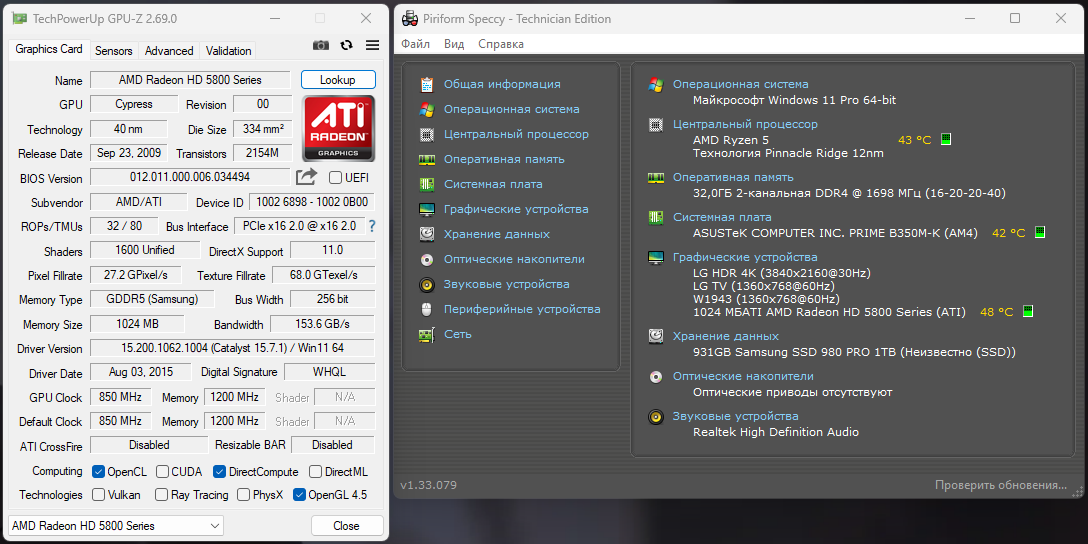Click the Оперативная память sidebar RAM icon
The height and width of the screenshot is (544, 1088).
point(427,160)
